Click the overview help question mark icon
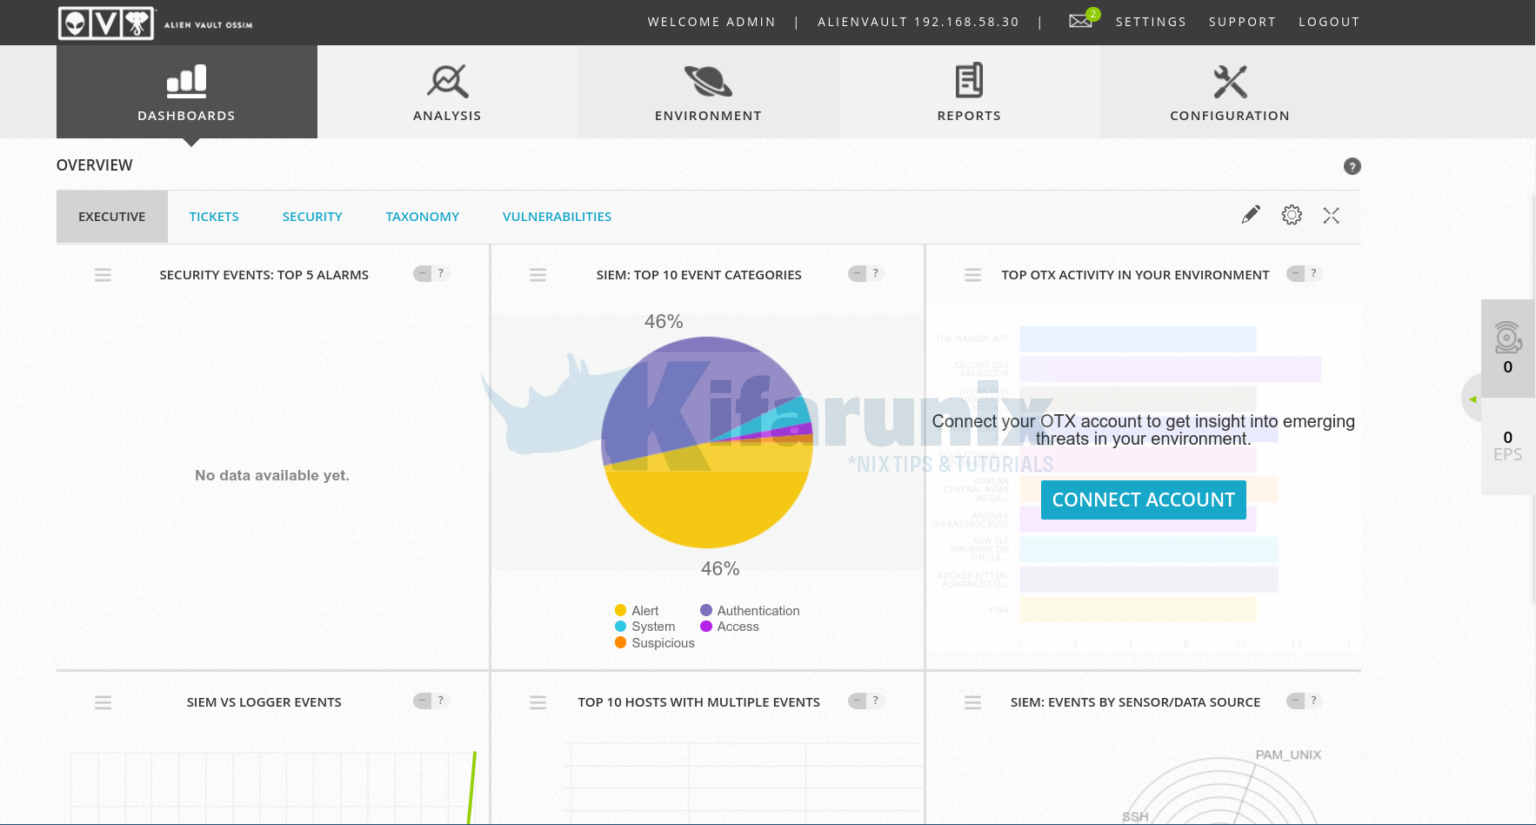This screenshot has height=825, width=1536. click(1352, 166)
